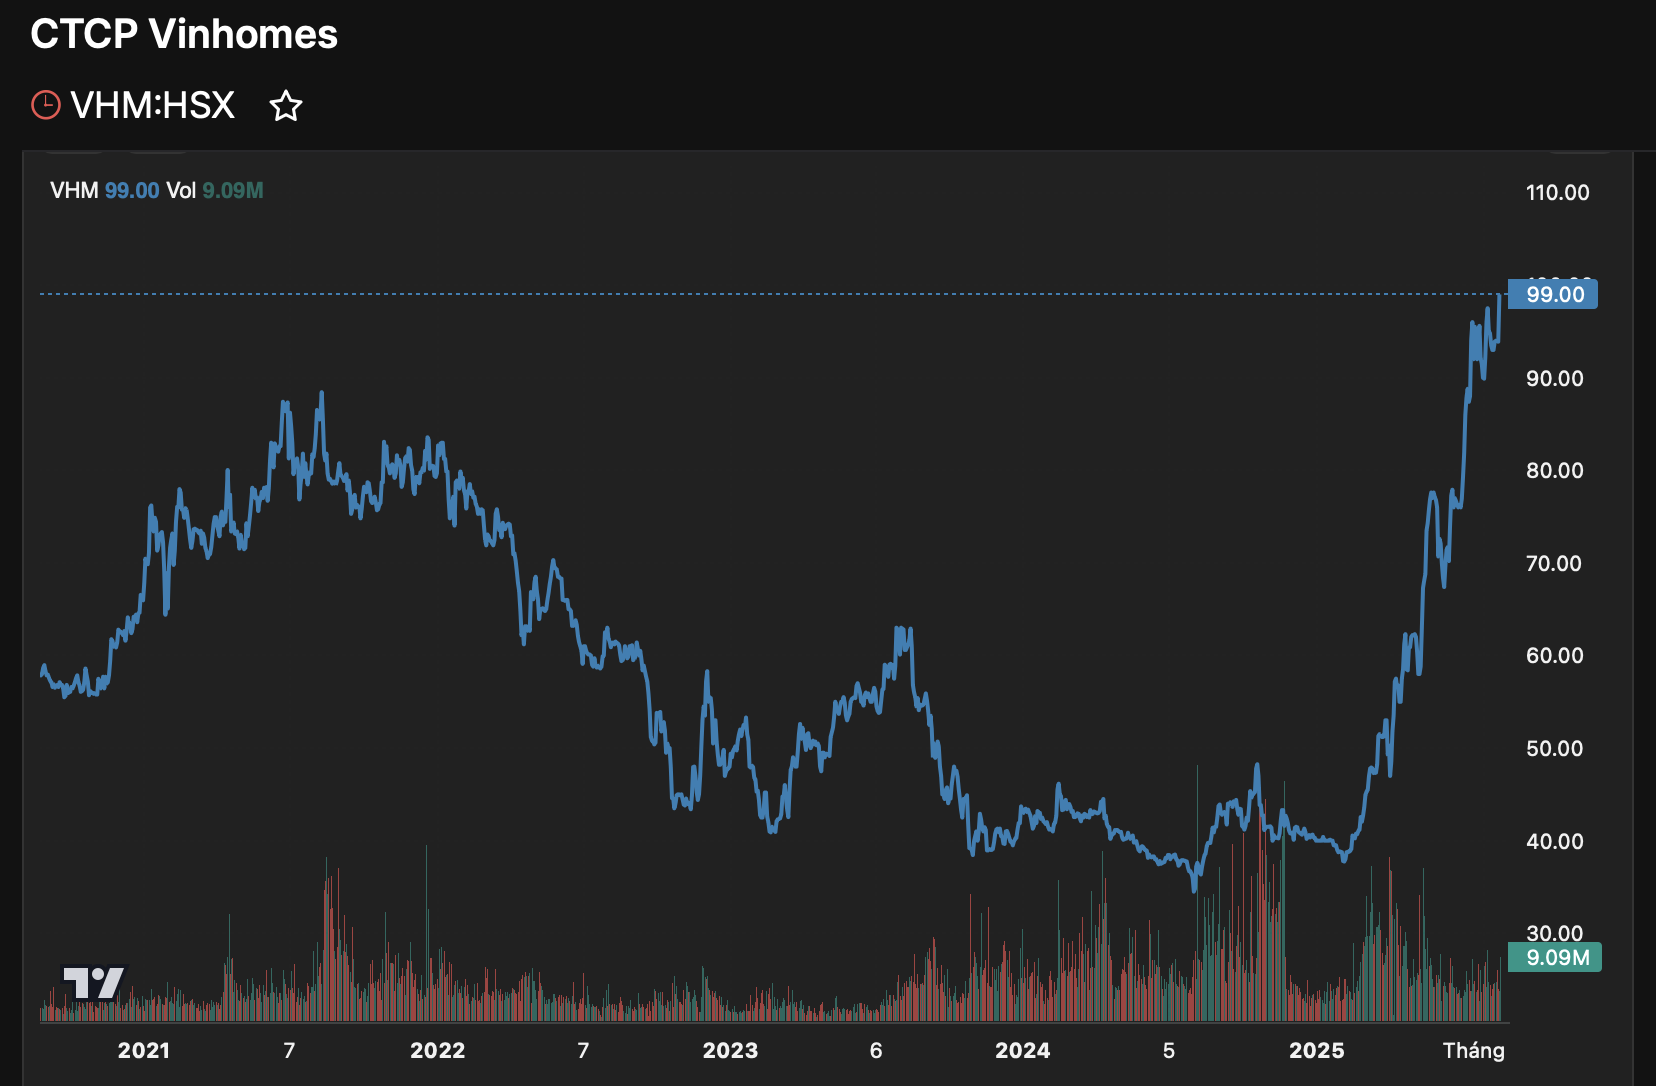Click the favorite star icon next to VHM:HSX
The height and width of the screenshot is (1086, 1656).
click(286, 106)
